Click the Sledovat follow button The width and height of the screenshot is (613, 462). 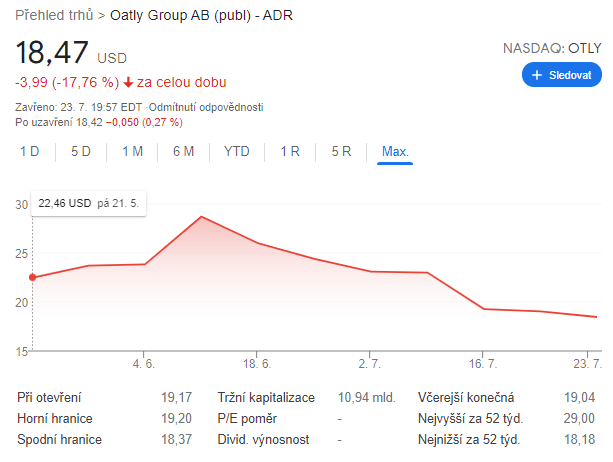[561, 75]
